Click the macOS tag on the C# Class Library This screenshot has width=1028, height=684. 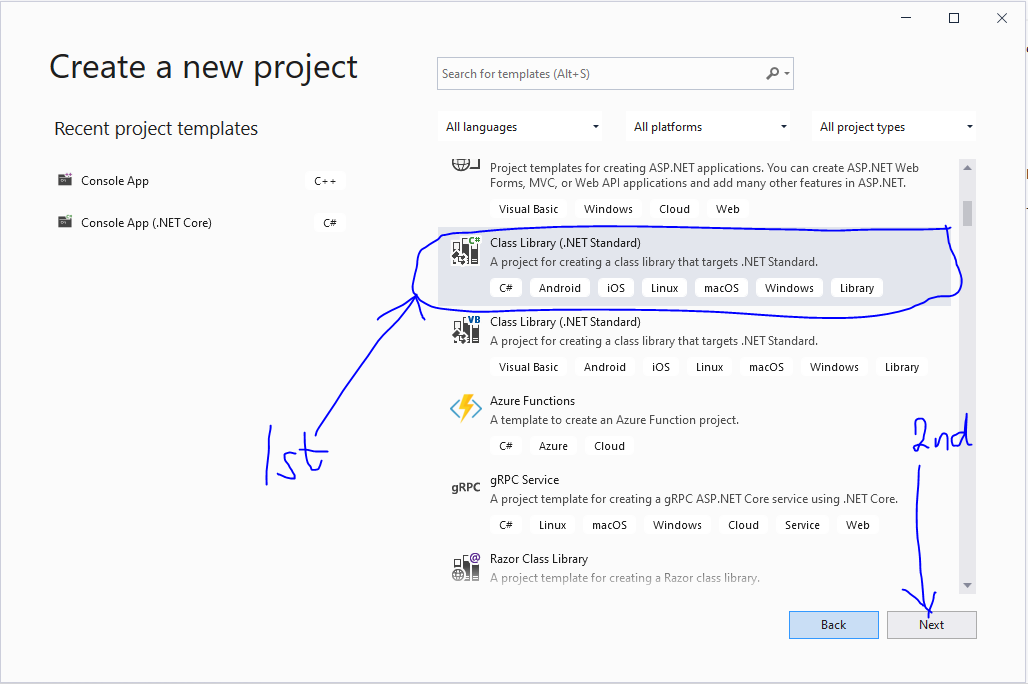click(x=721, y=288)
